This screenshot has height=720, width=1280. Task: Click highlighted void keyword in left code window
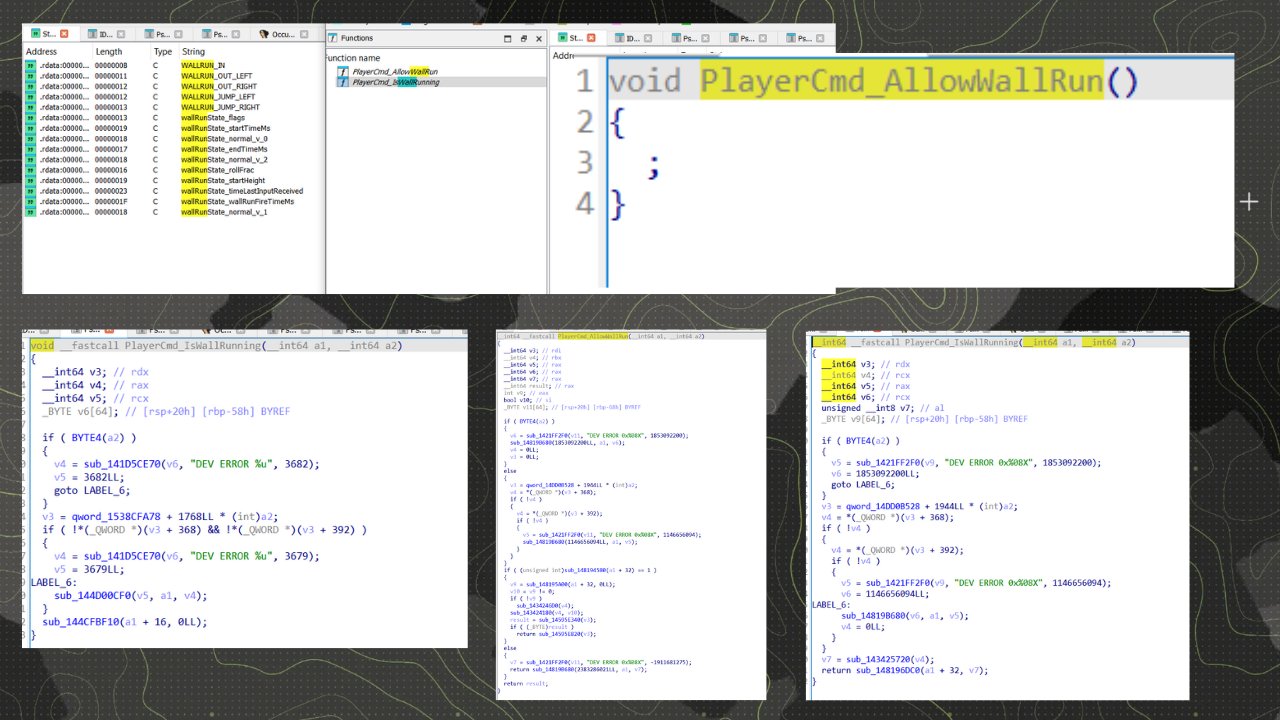(42, 346)
